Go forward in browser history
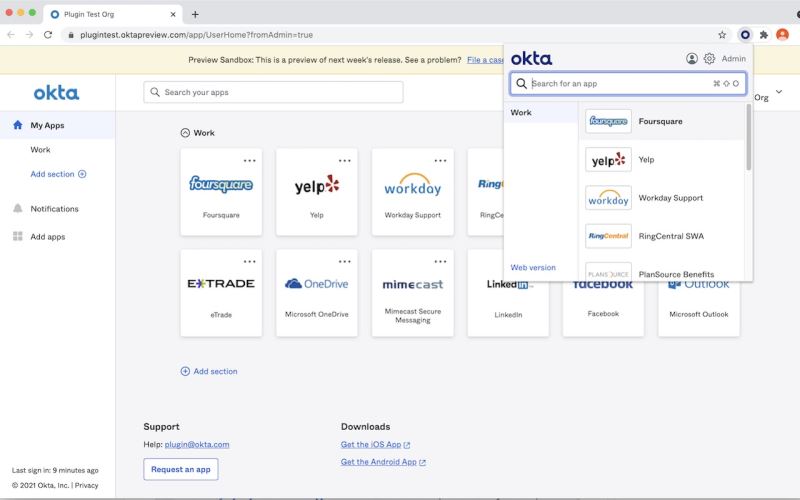 coord(29,35)
